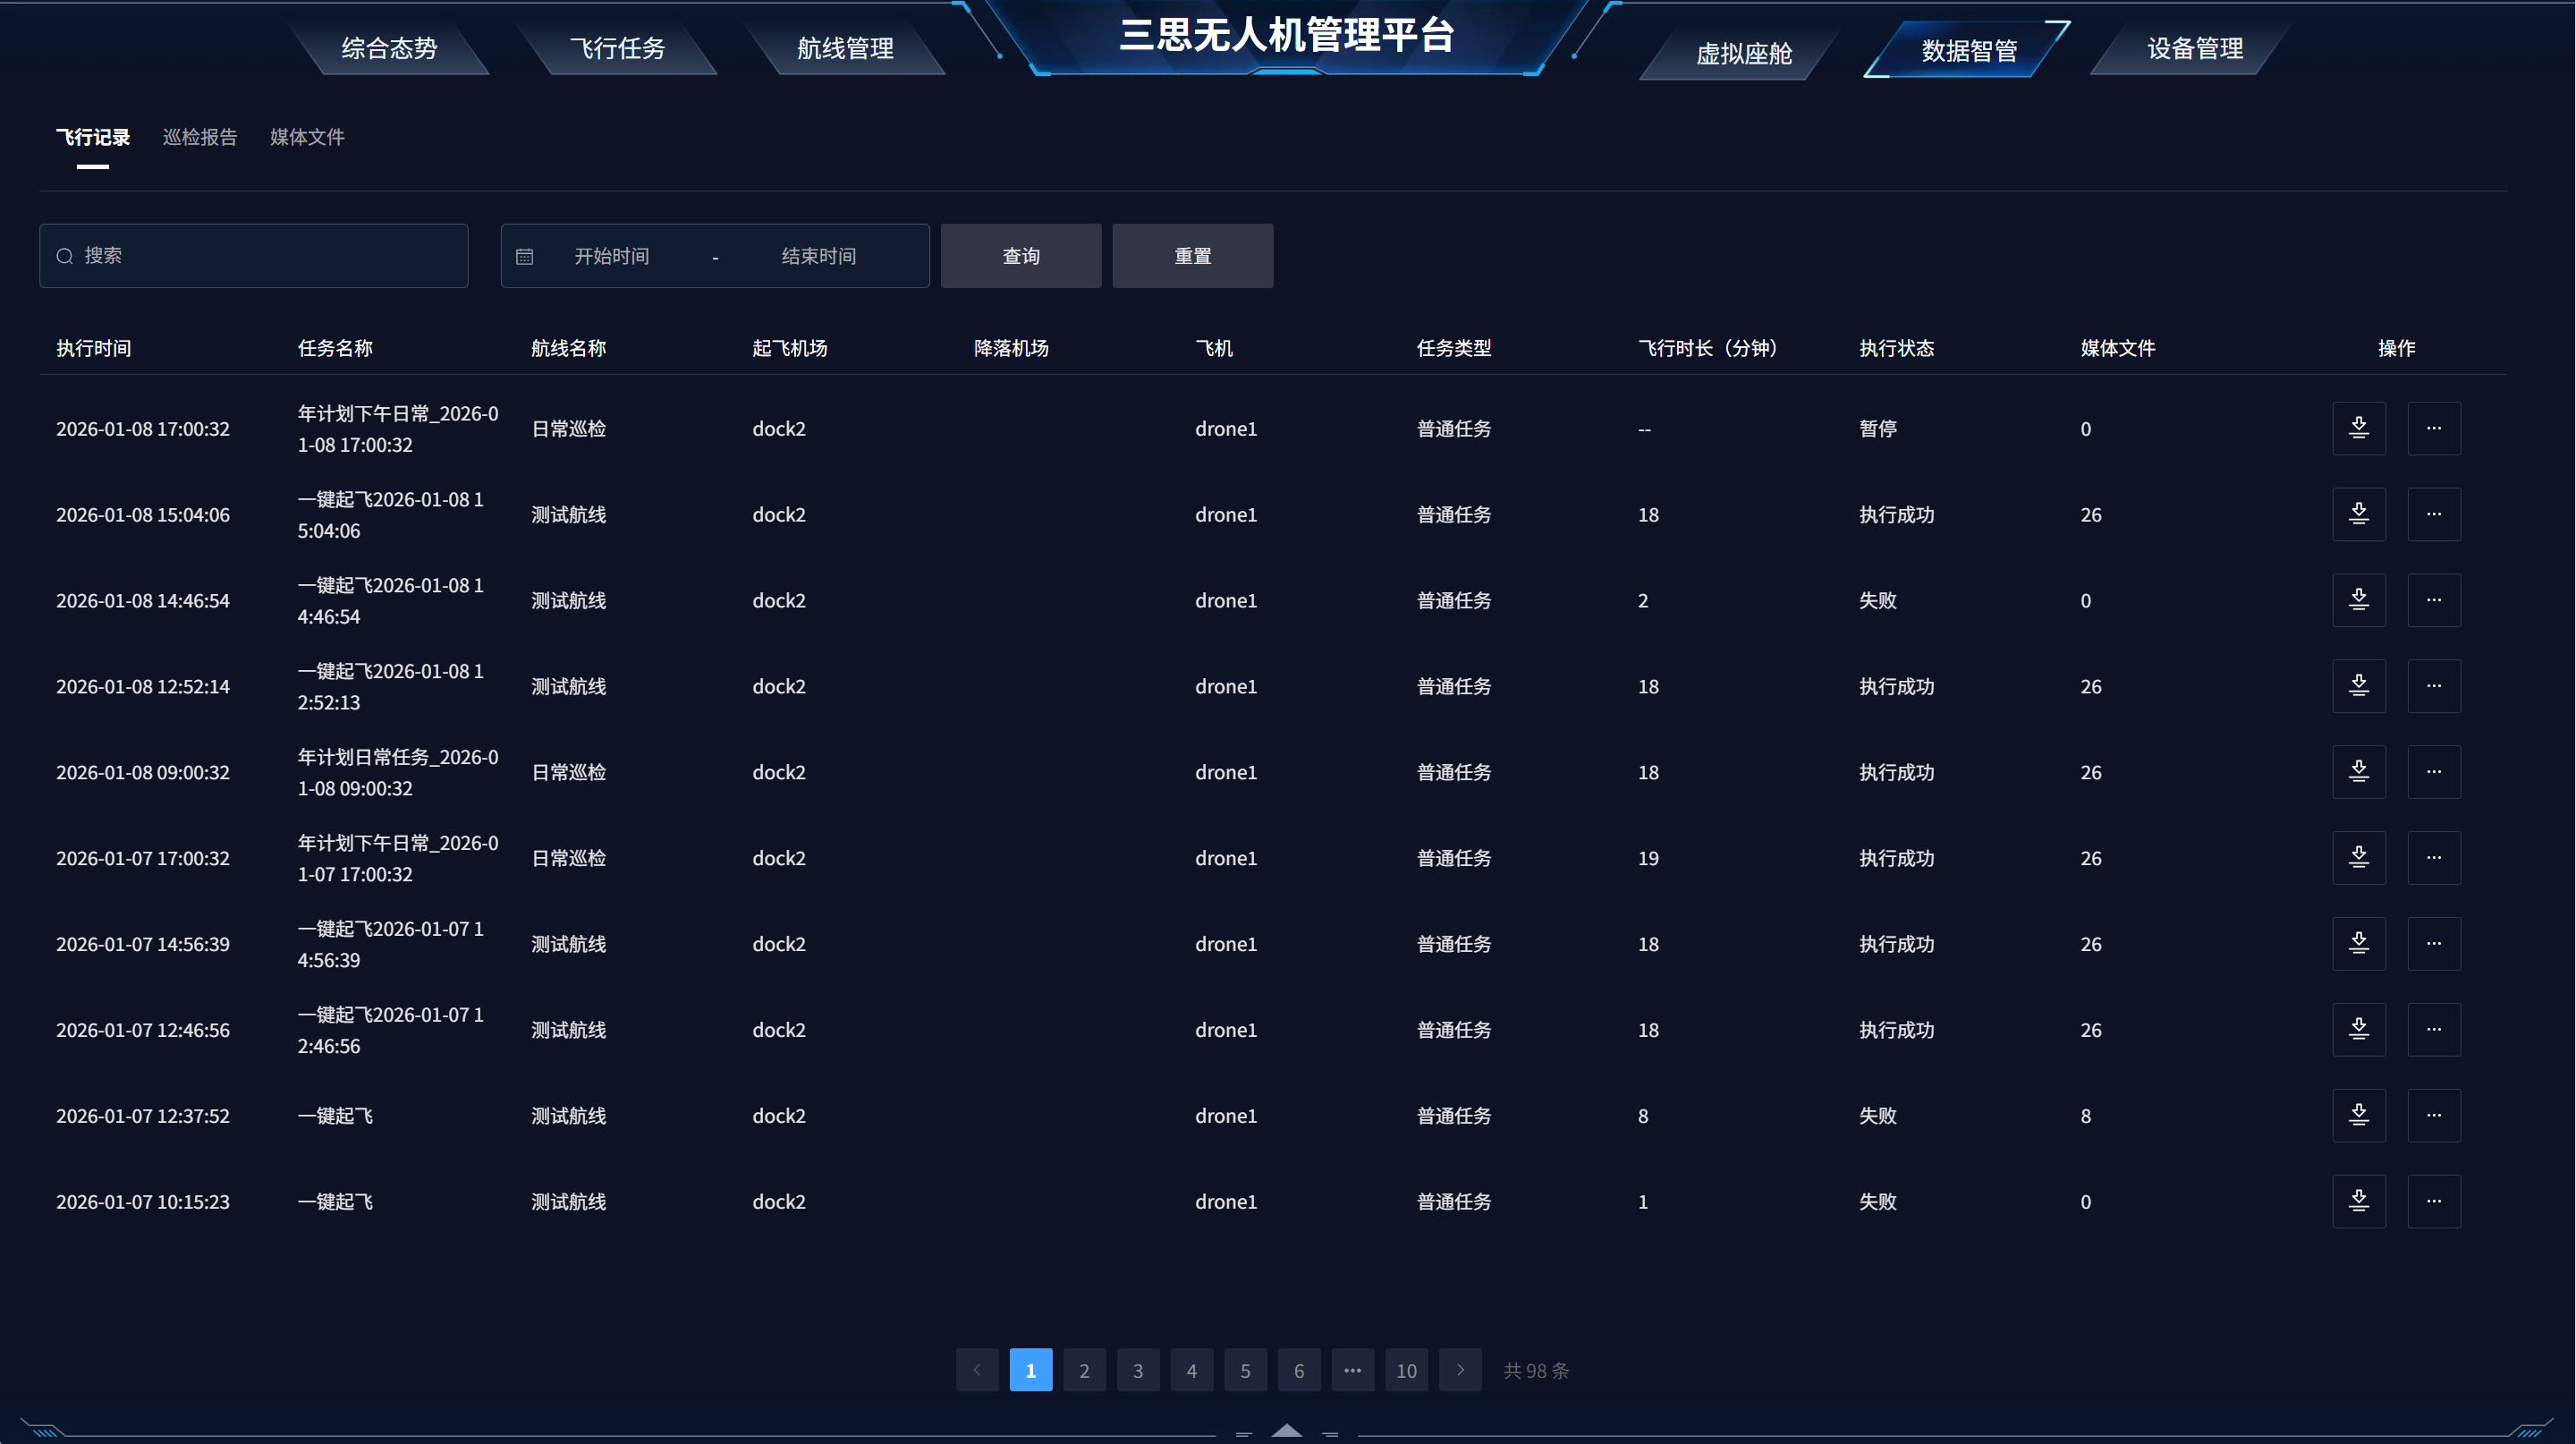Expand the bottom panel up arrow
Viewport: 2576px width, 1444px height.
point(1286,1430)
